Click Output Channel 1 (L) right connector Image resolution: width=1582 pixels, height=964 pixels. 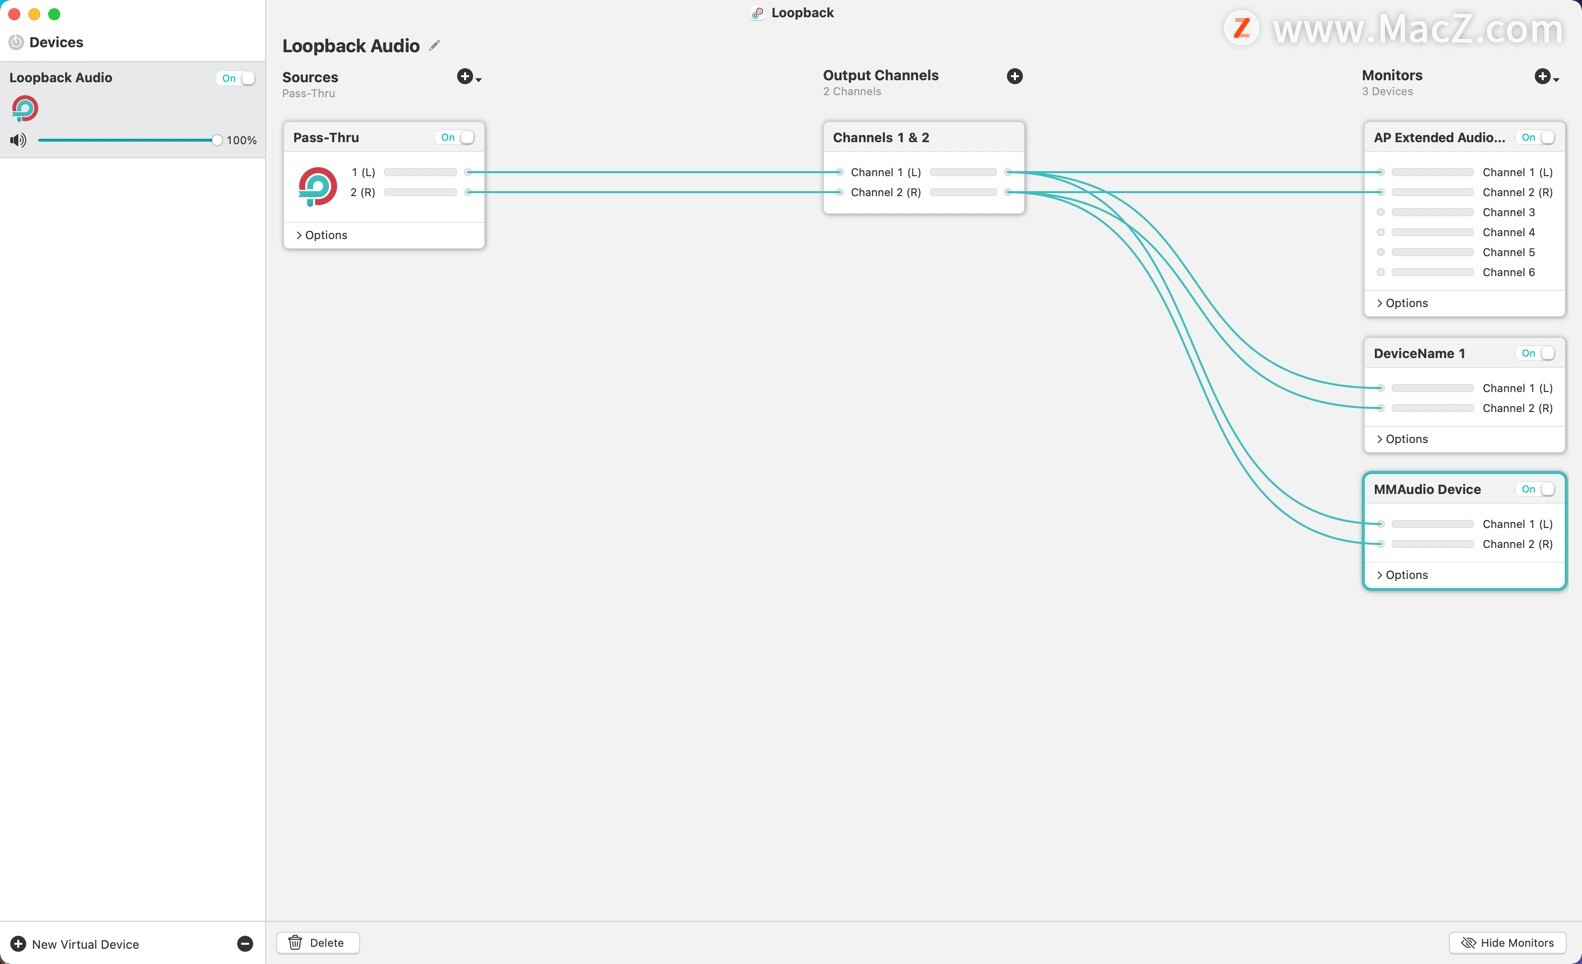(x=1008, y=172)
